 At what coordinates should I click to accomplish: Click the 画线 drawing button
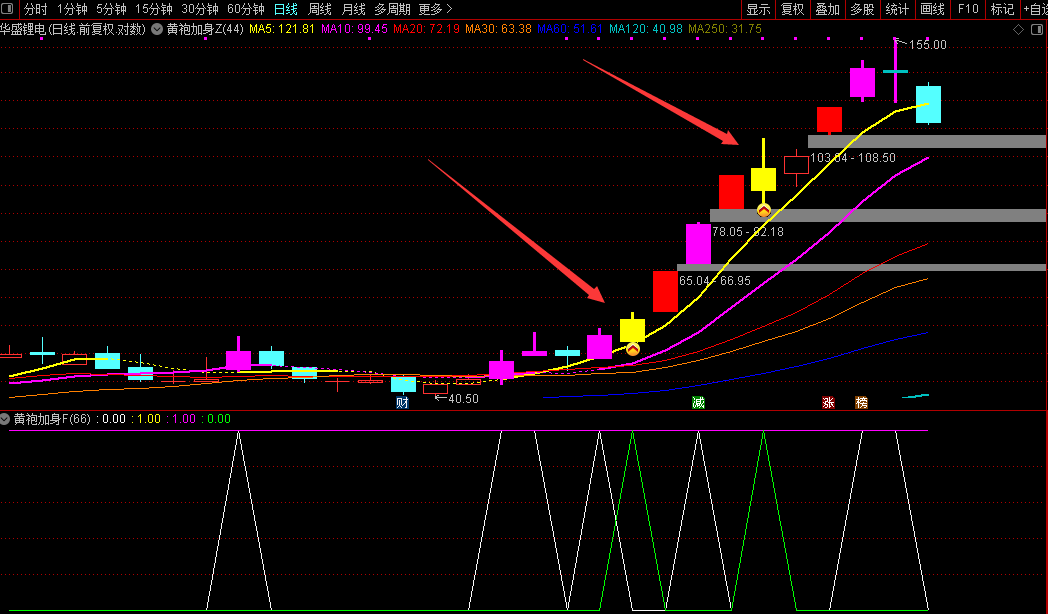pyautogui.click(x=931, y=9)
